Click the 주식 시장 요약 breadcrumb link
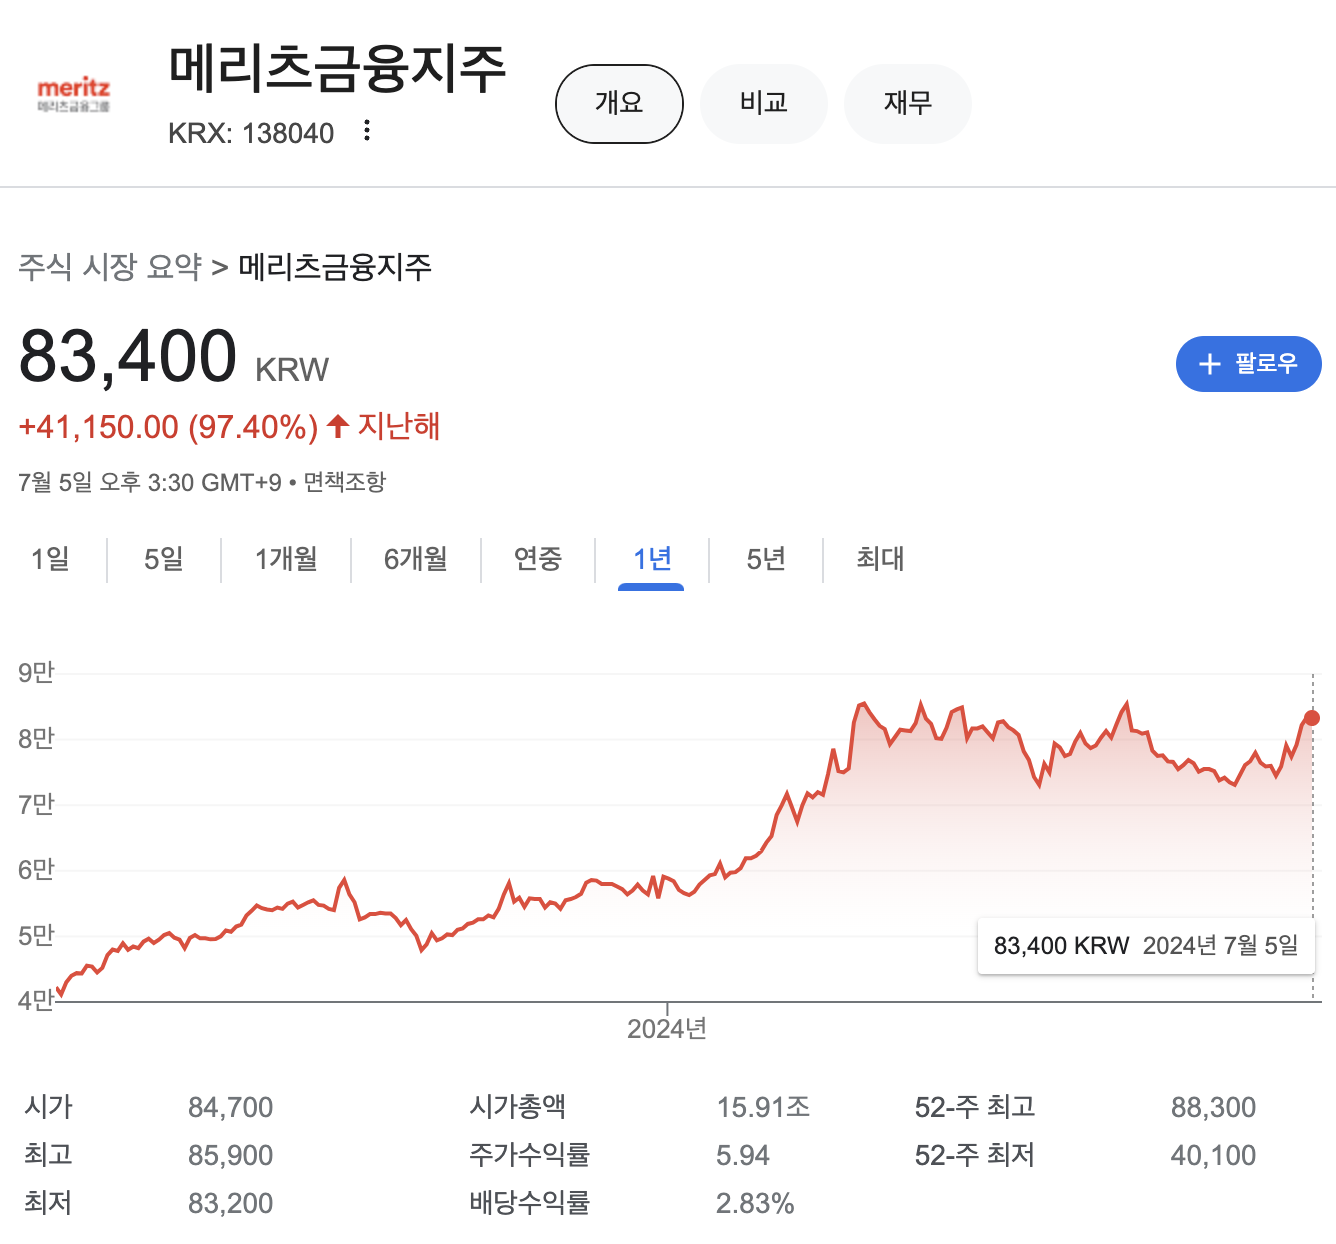This screenshot has width=1336, height=1244. pos(110,267)
